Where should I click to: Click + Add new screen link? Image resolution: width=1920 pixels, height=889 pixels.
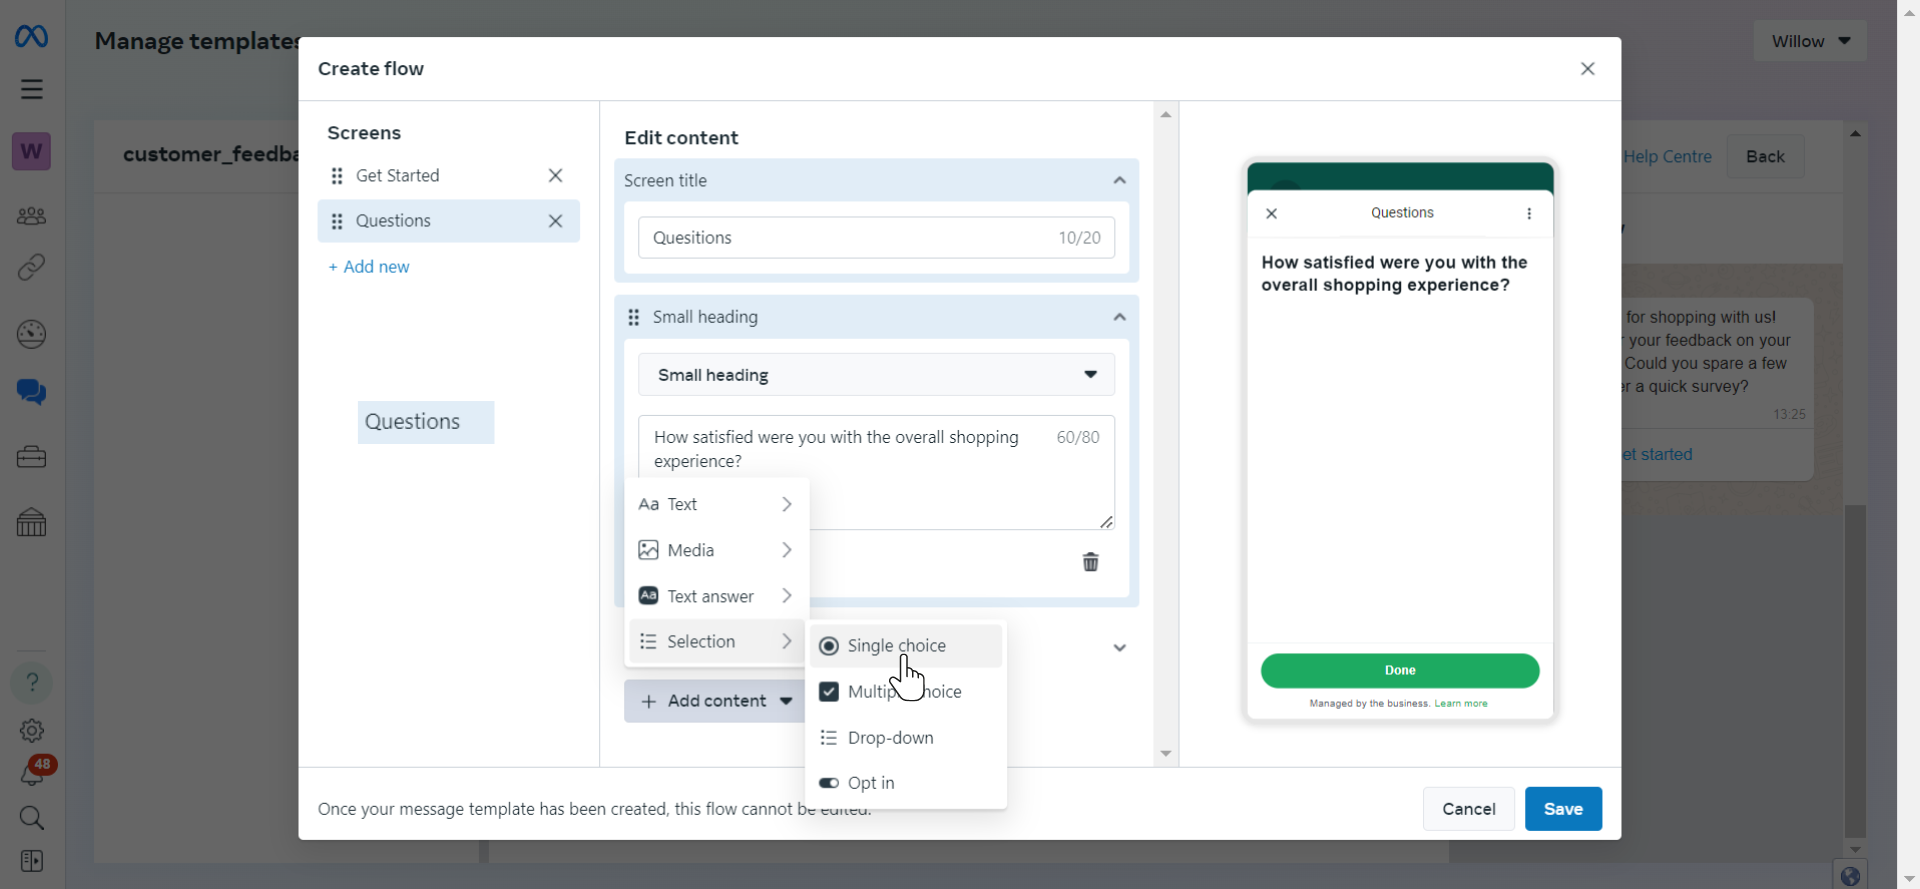pos(369,267)
